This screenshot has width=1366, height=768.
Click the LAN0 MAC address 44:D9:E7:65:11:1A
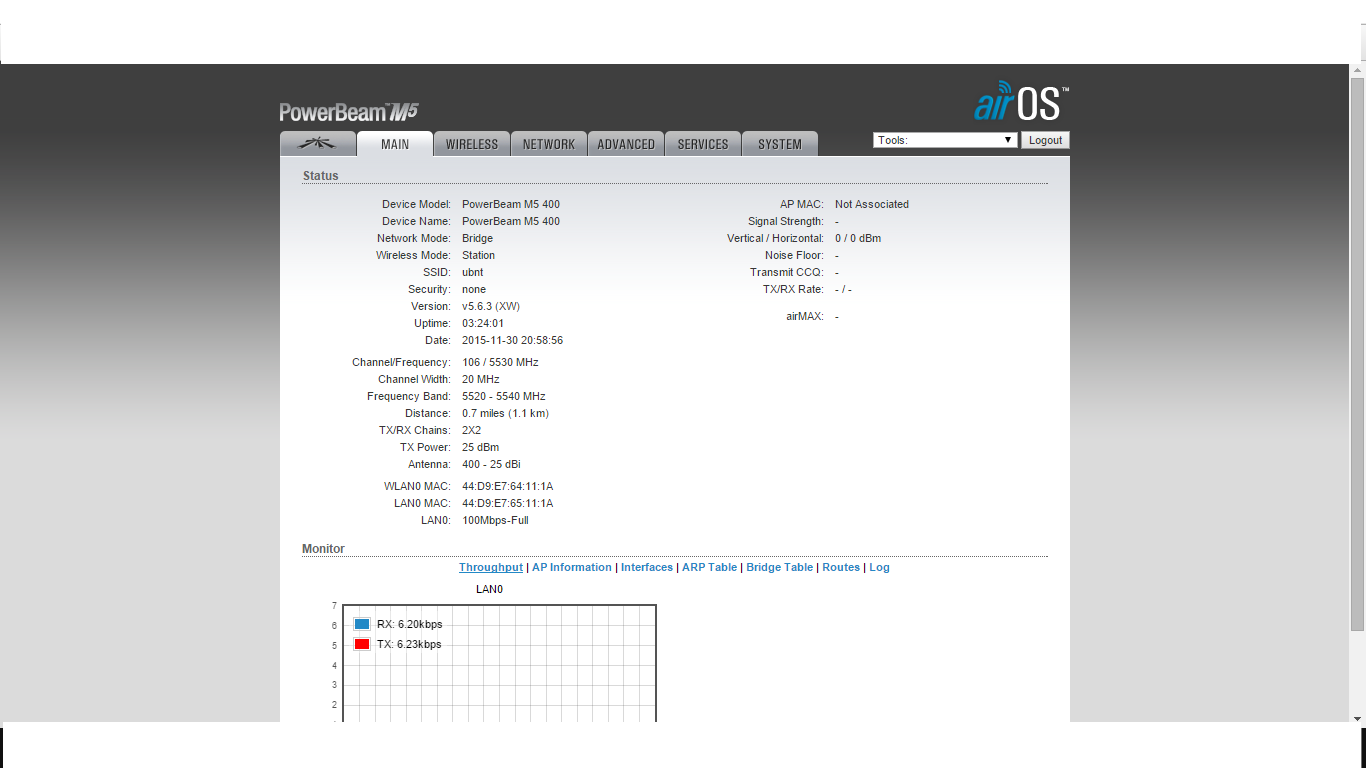point(507,503)
